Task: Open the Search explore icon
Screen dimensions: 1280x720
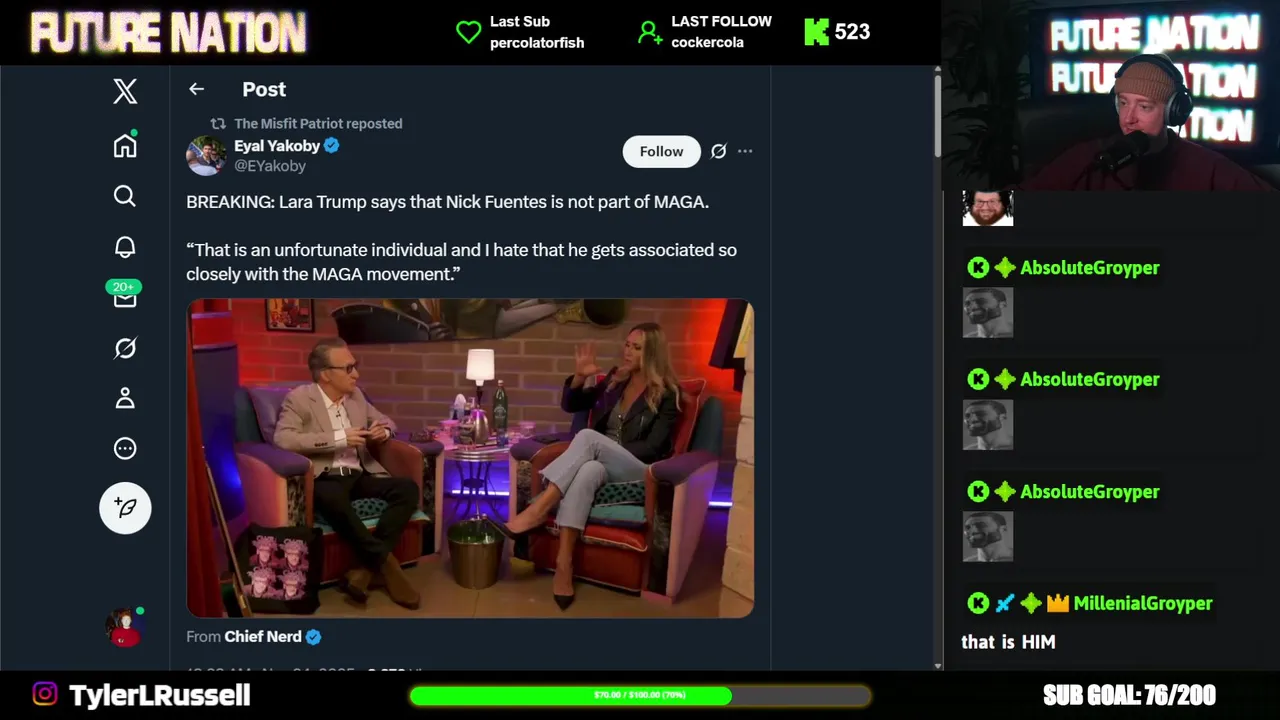Action: (x=125, y=196)
